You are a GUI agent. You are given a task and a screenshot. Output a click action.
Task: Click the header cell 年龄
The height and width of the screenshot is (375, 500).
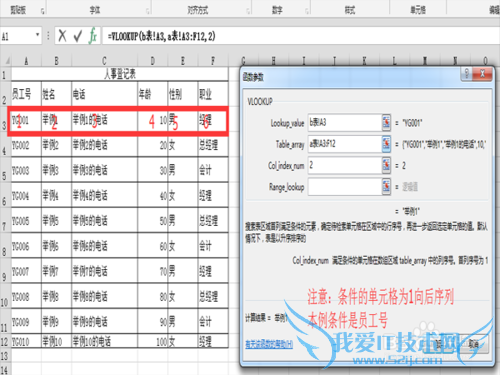pos(153,94)
